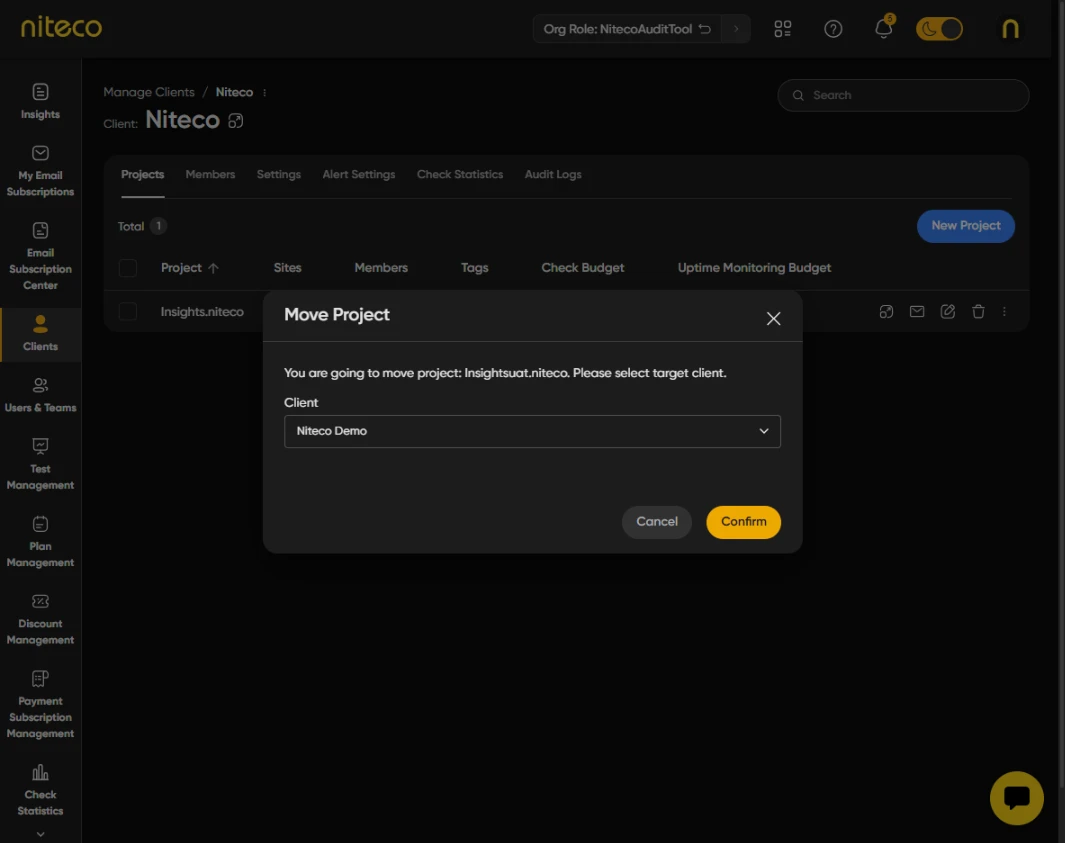This screenshot has width=1065, height=843.
Task: Click the Uptime Monitoring Budget column header
Action: (754, 268)
